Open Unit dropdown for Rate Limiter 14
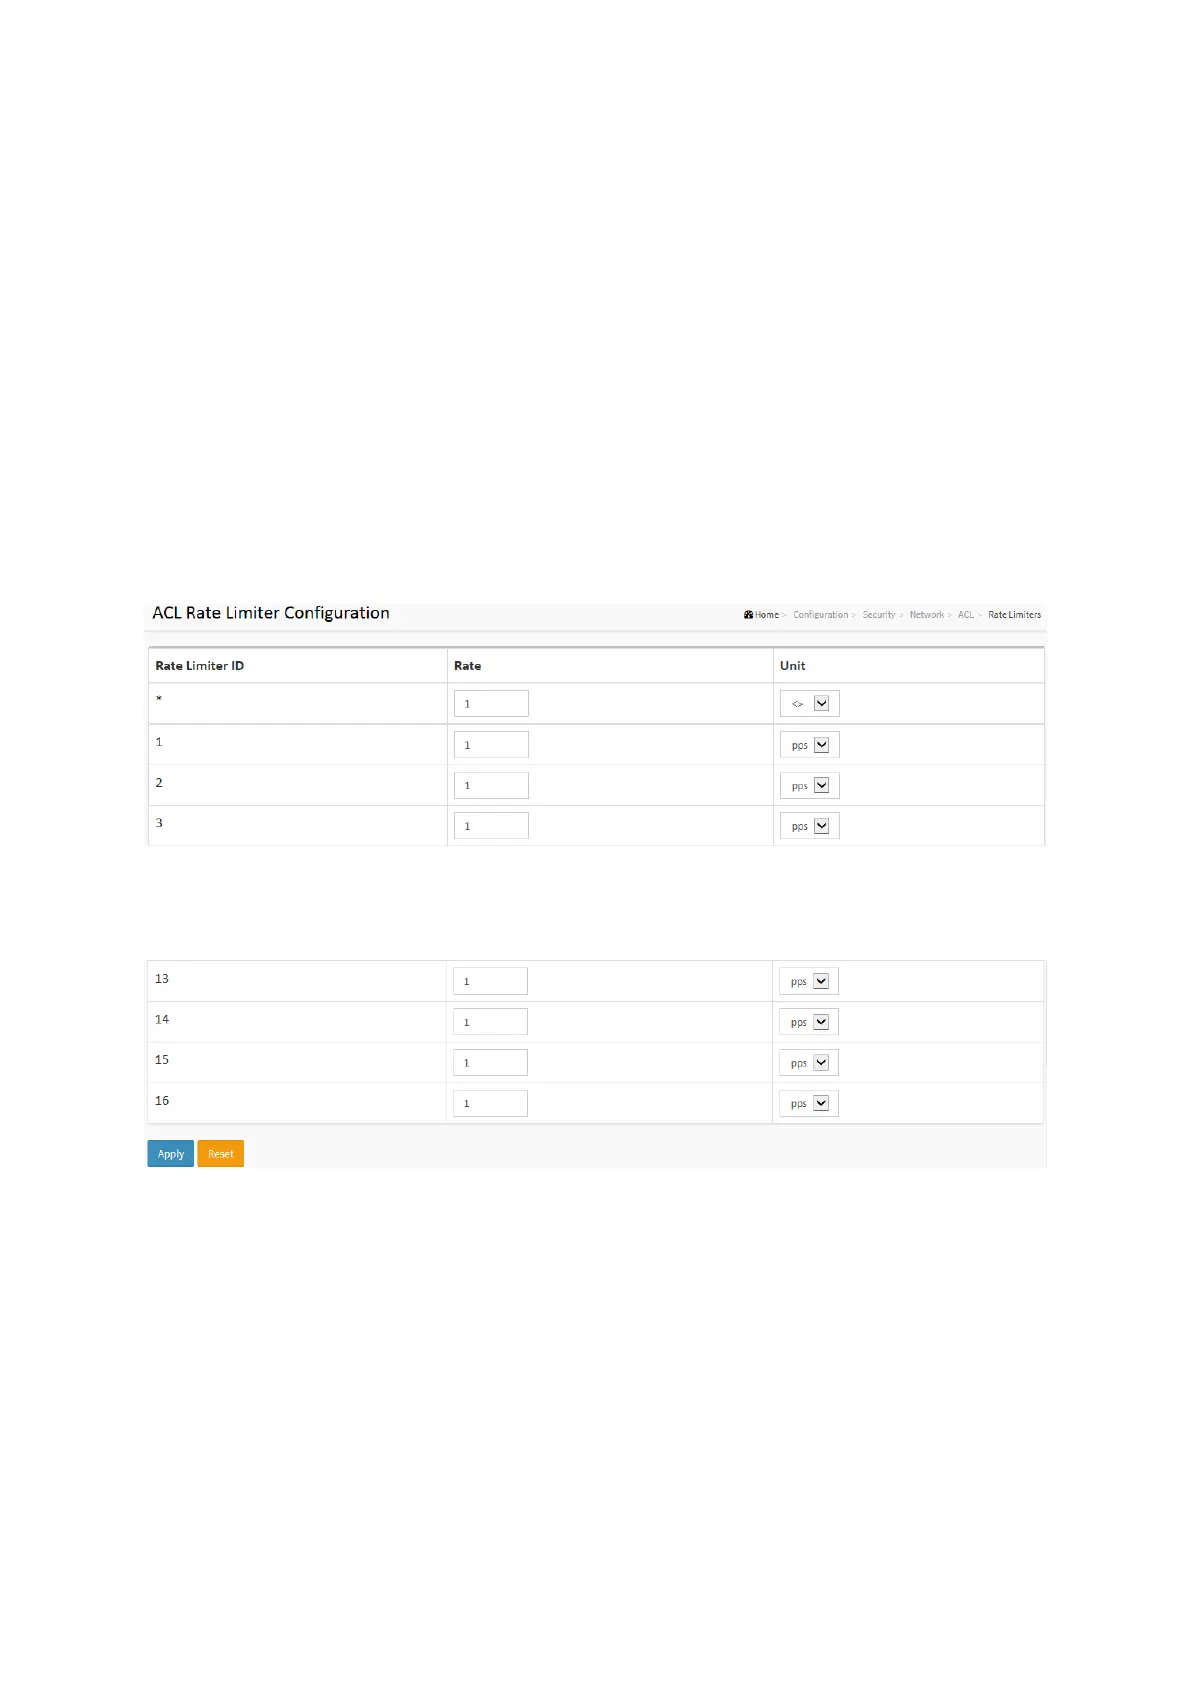The image size is (1191, 1684). tap(808, 1022)
